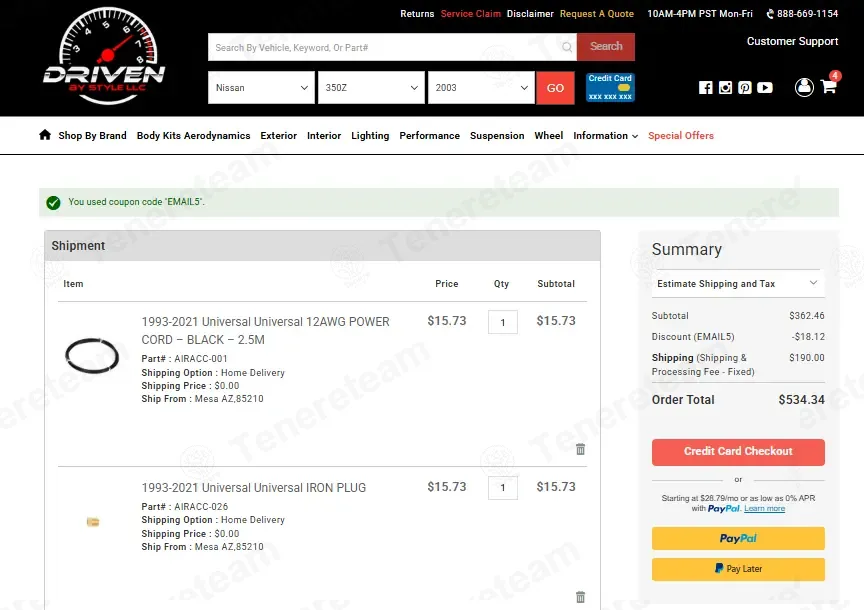Open the YouTube channel icon
864x610 pixels.
[765, 88]
